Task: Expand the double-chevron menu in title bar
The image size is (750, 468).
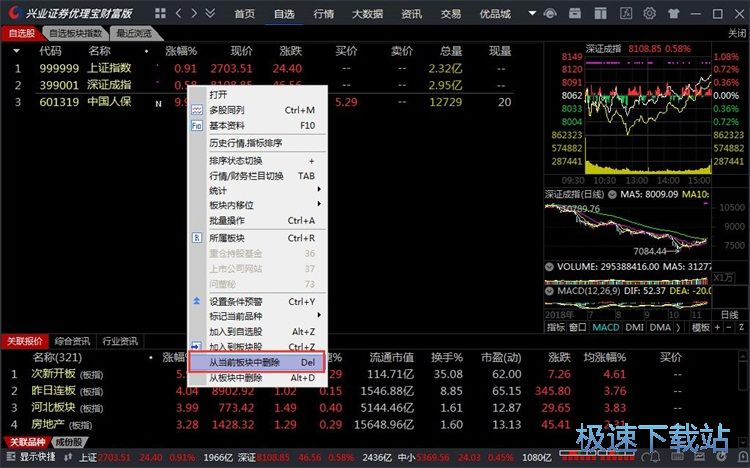Action: [210, 13]
